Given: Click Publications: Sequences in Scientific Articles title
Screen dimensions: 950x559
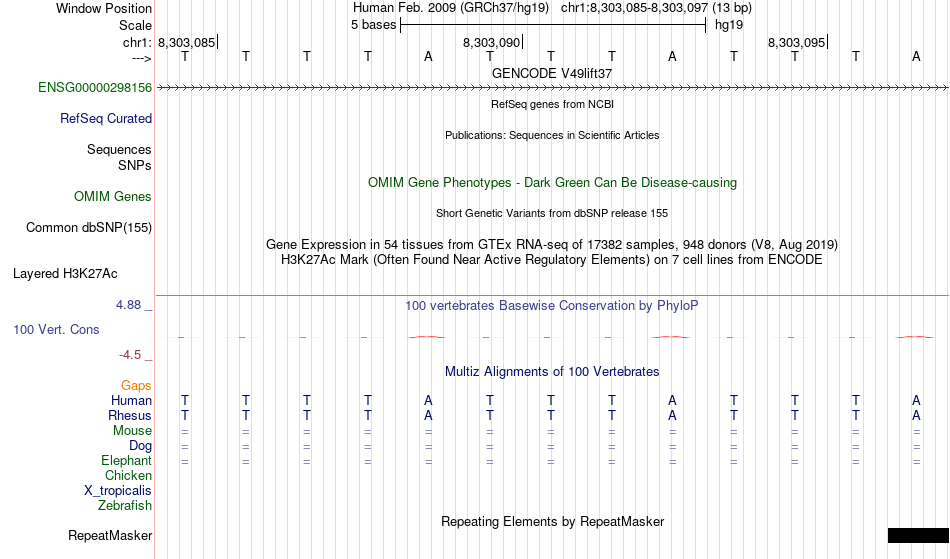Looking at the screenshot, I should coord(552,136).
